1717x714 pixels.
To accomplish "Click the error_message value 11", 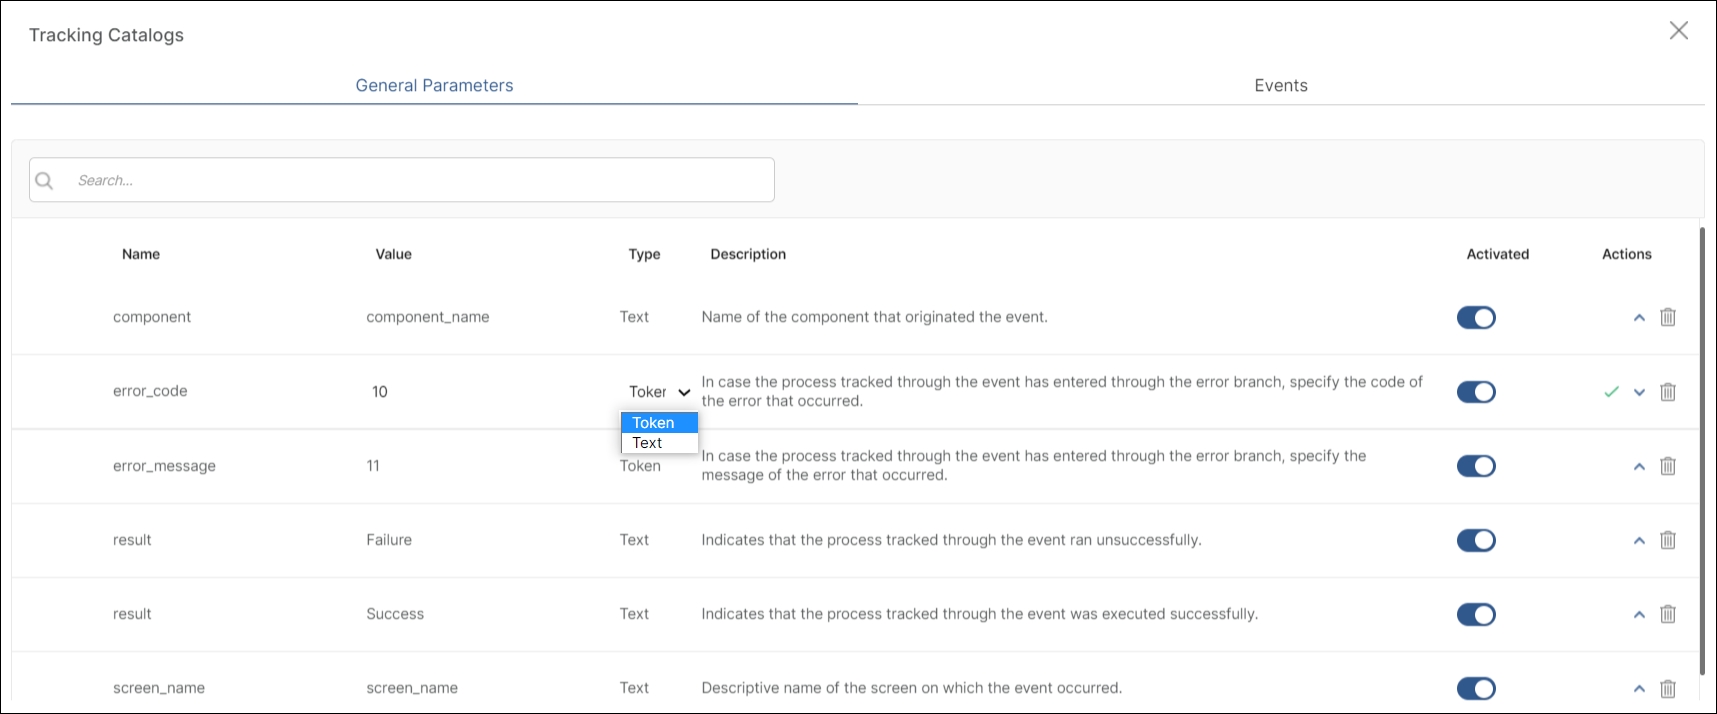I will [373, 466].
